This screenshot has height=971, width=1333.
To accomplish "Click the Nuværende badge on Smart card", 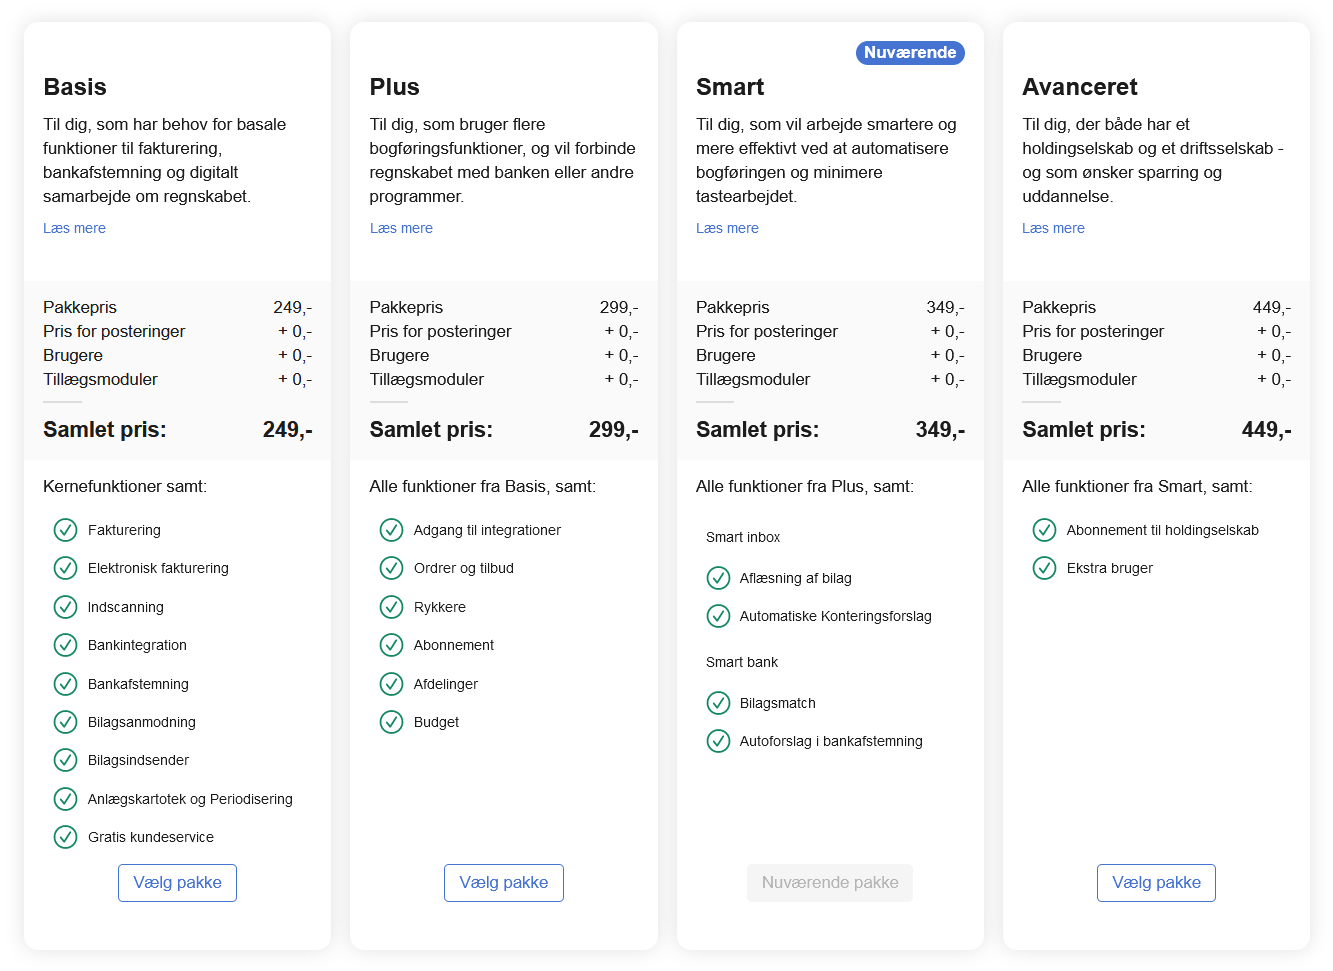I will 910,53.
